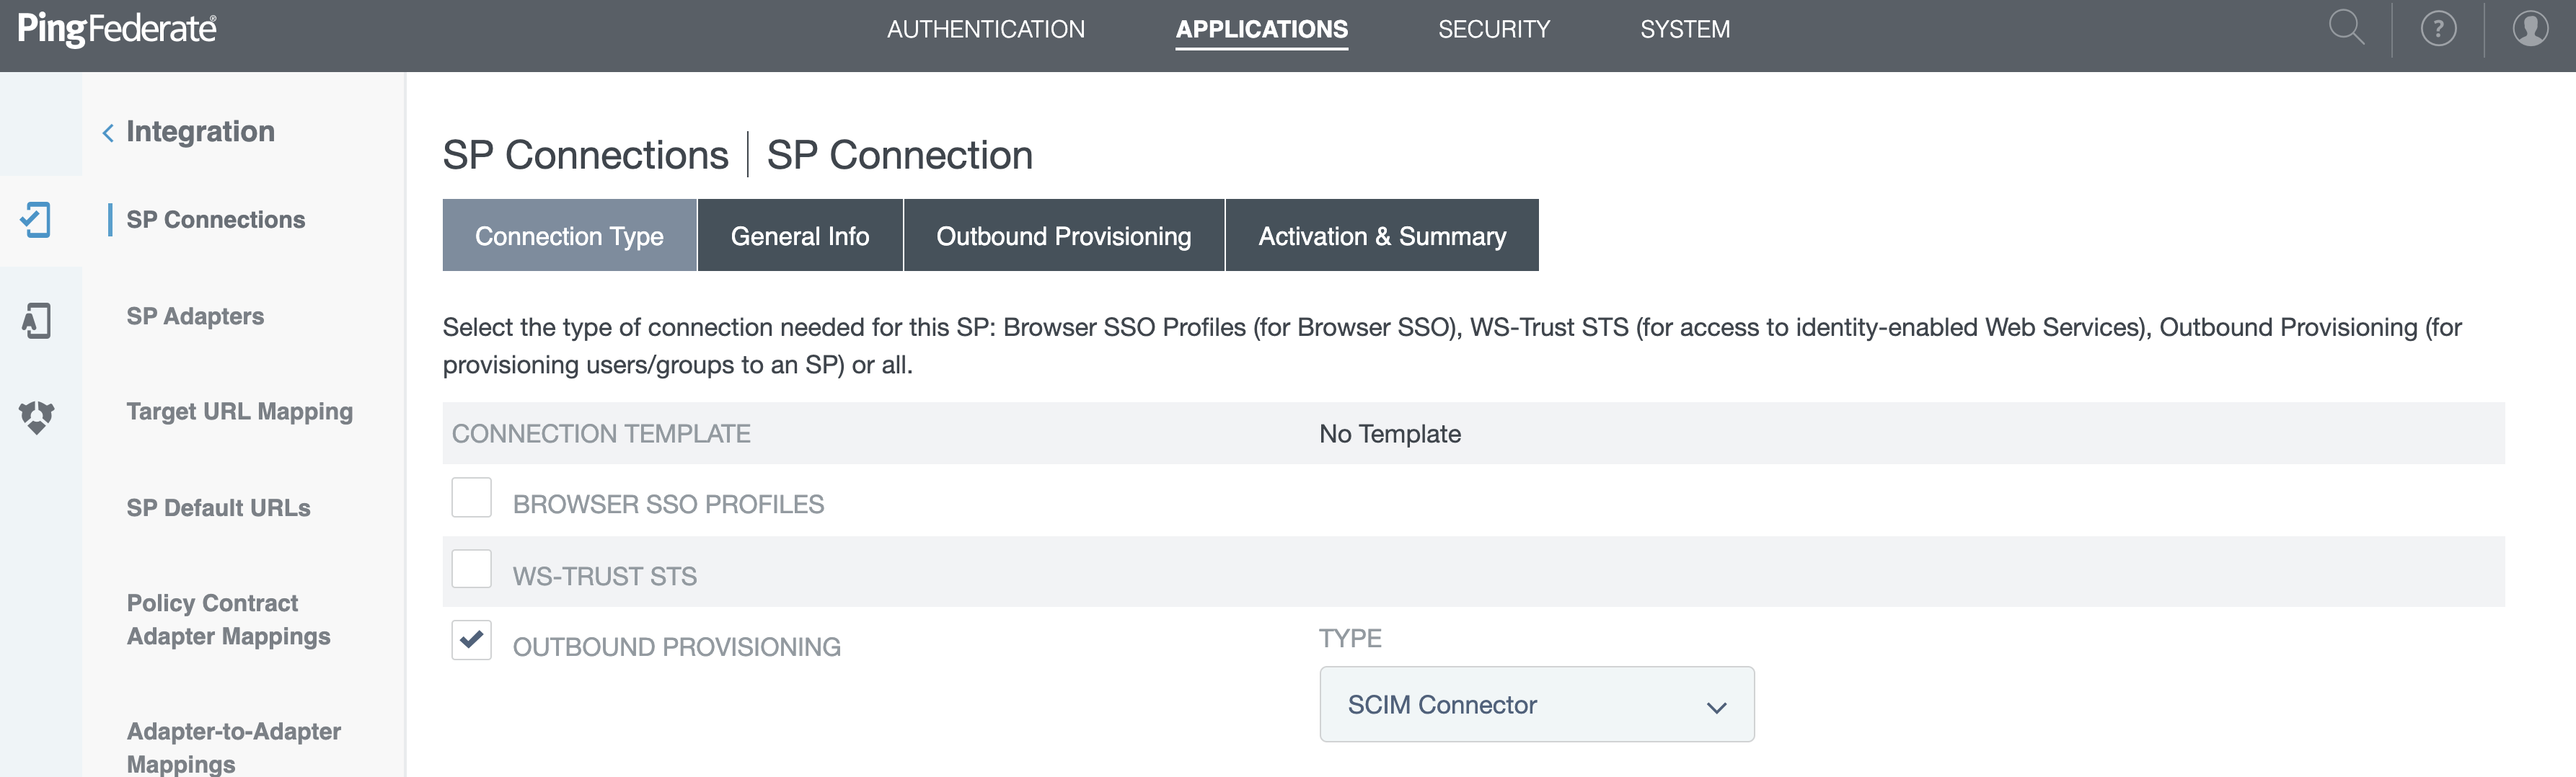
Task: Open the Applications top menu
Action: 1261,30
